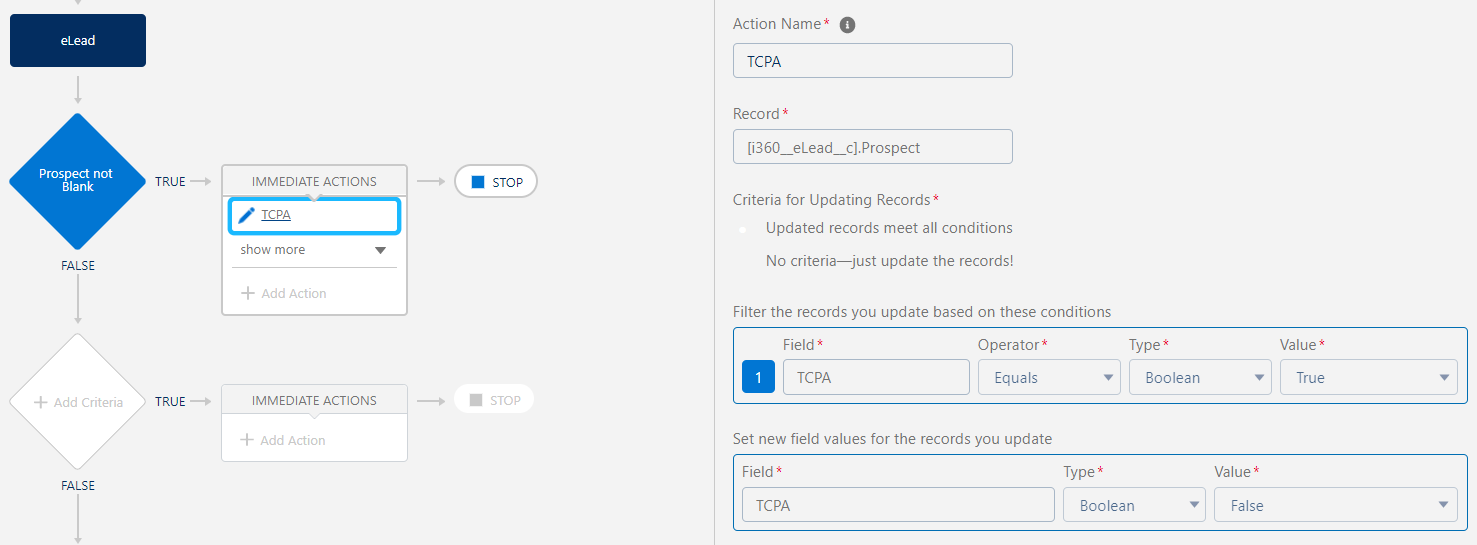
Task: Click 'Set new field values' heading
Action: tap(892, 439)
